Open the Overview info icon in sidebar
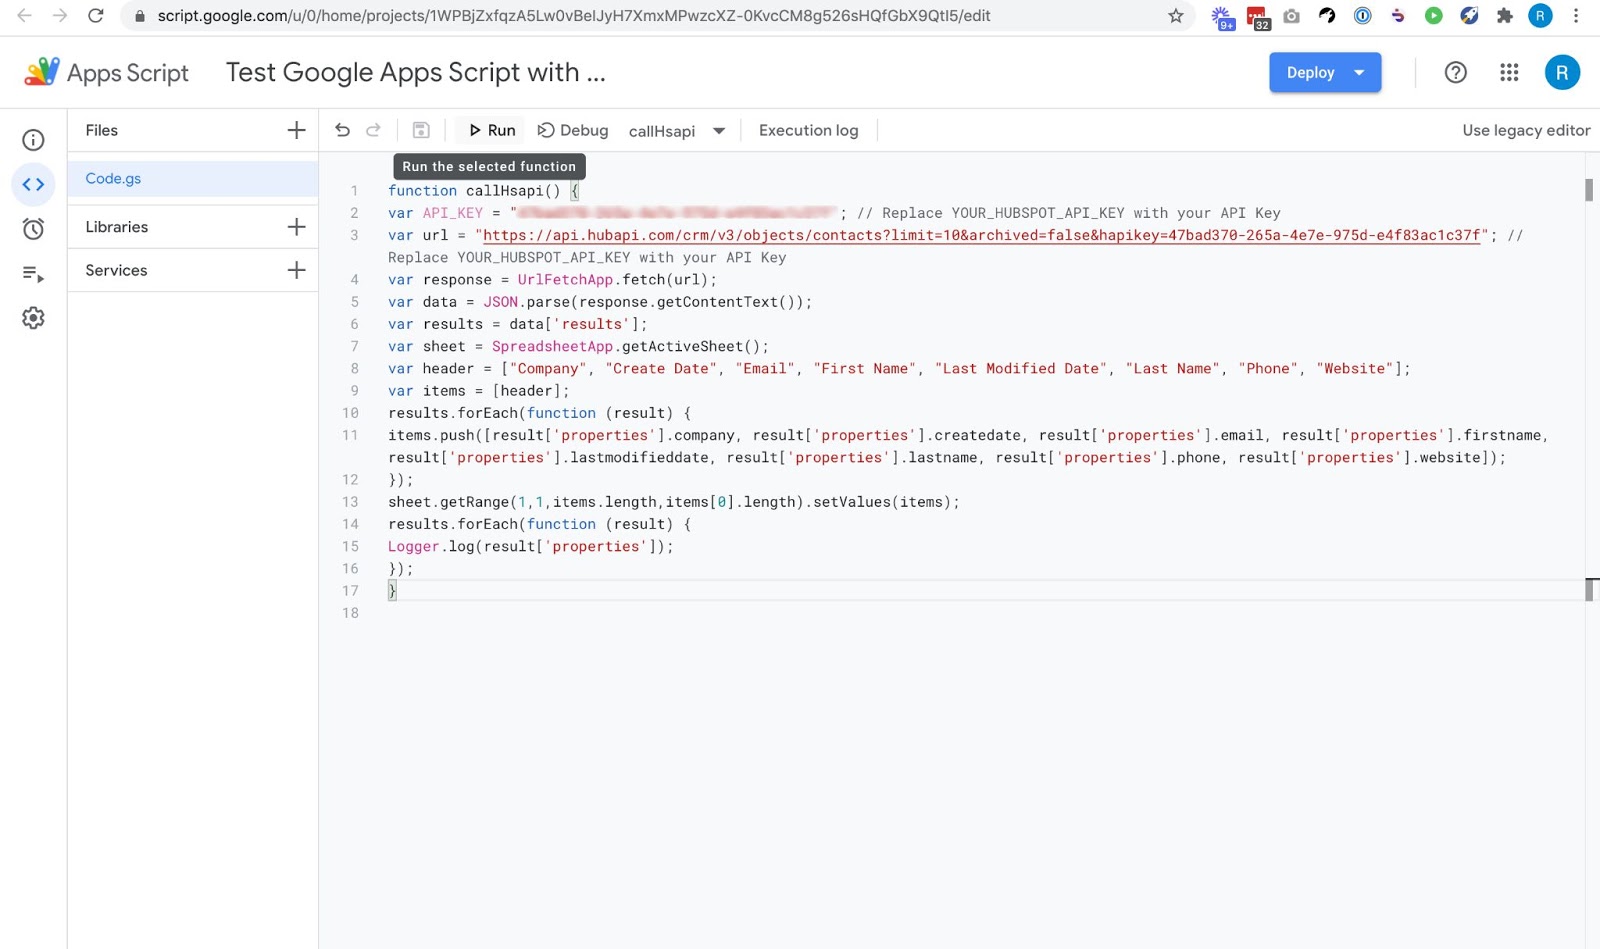Screen dimensions: 1600x949 click(x=33, y=140)
